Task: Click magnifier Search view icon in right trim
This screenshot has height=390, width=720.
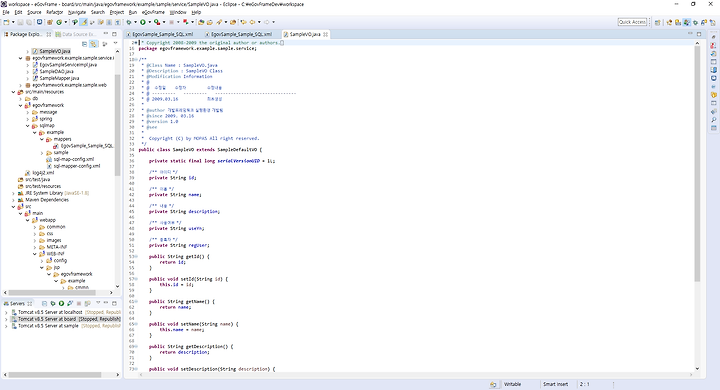Action: pyautogui.click(x=714, y=120)
